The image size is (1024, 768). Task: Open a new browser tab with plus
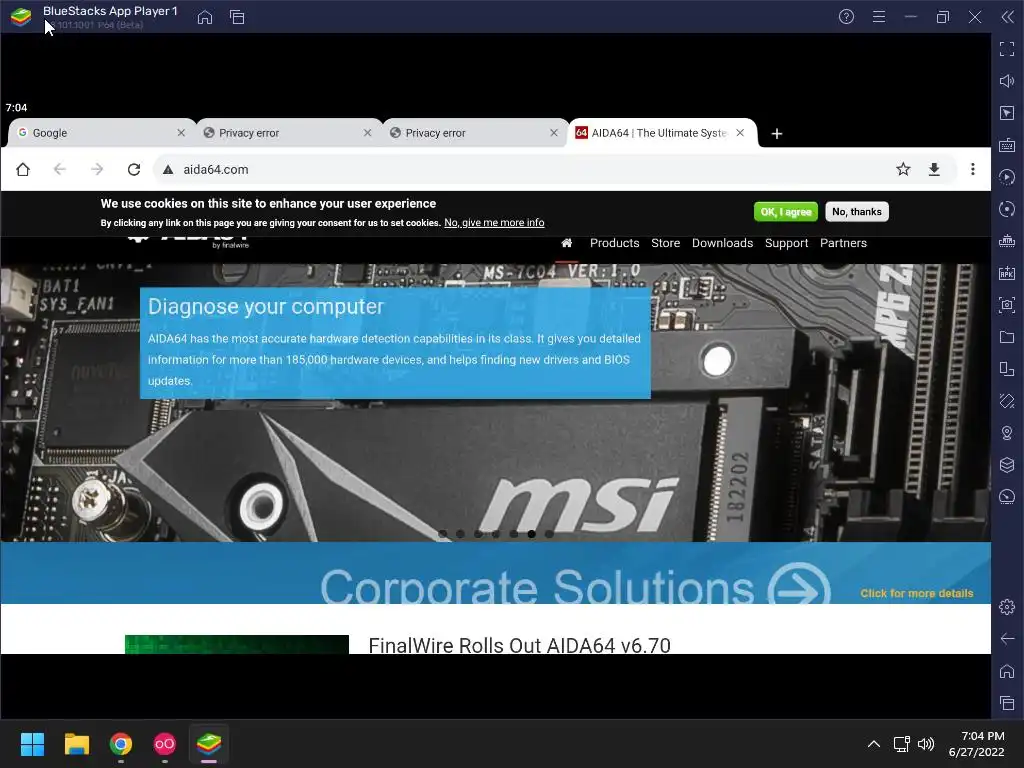pyautogui.click(x=776, y=134)
